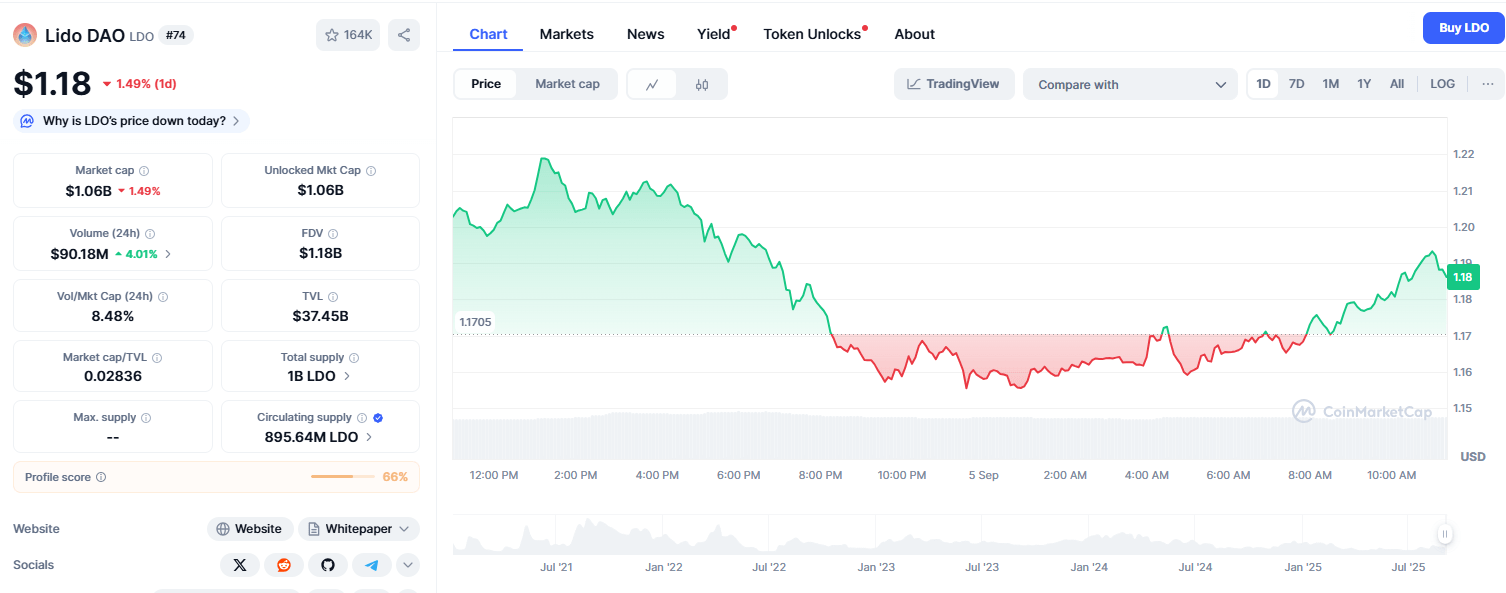This screenshot has height=593, width=1506.
Task: Expand Total supply 1B LDO arrow
Action: 347,376
